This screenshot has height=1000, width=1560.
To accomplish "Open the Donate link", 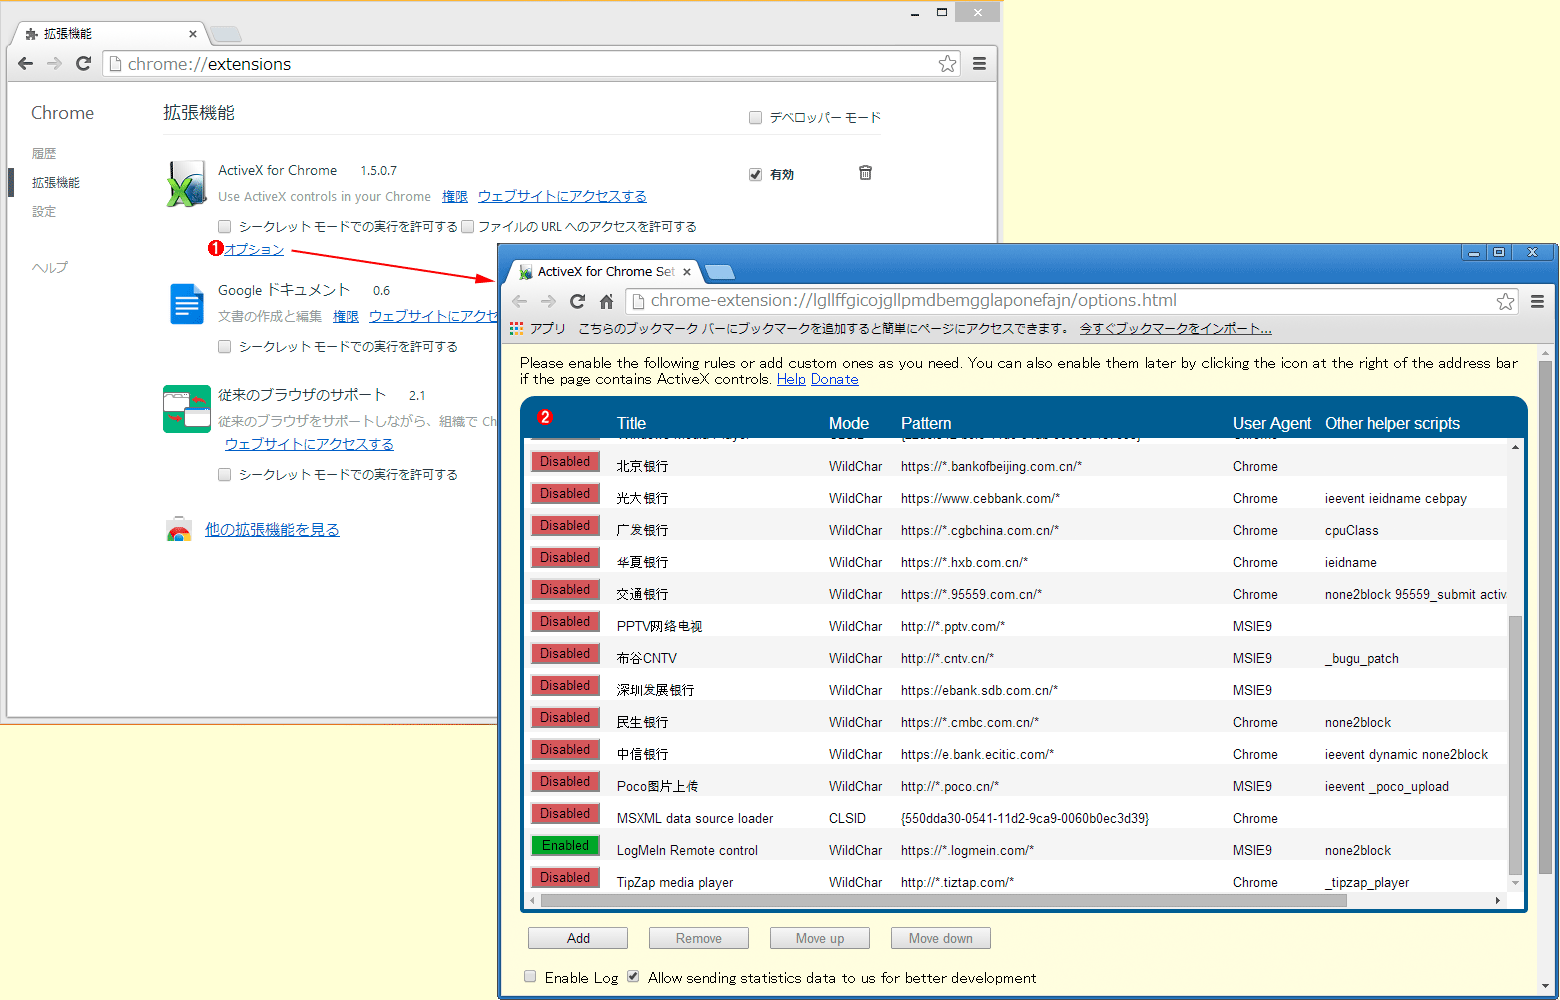I will 834,379.
